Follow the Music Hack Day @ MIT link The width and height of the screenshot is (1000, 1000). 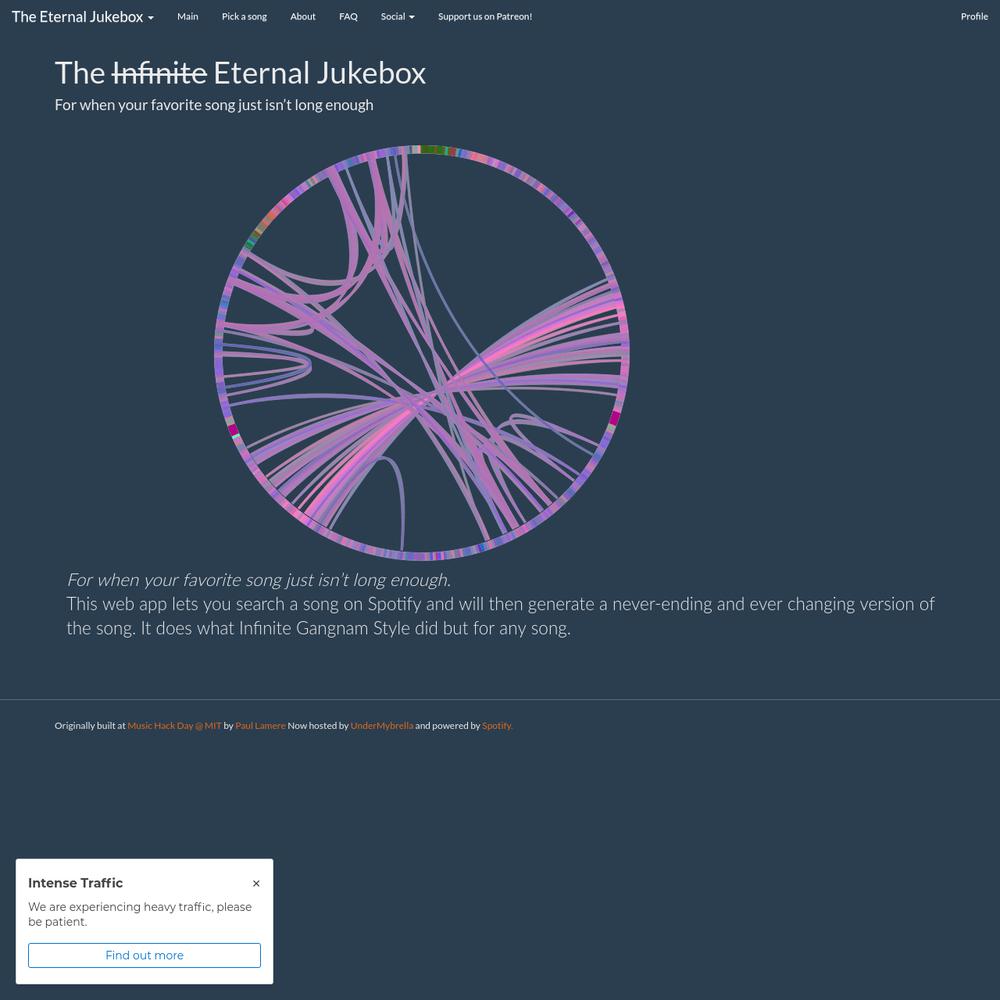[174, 725]
